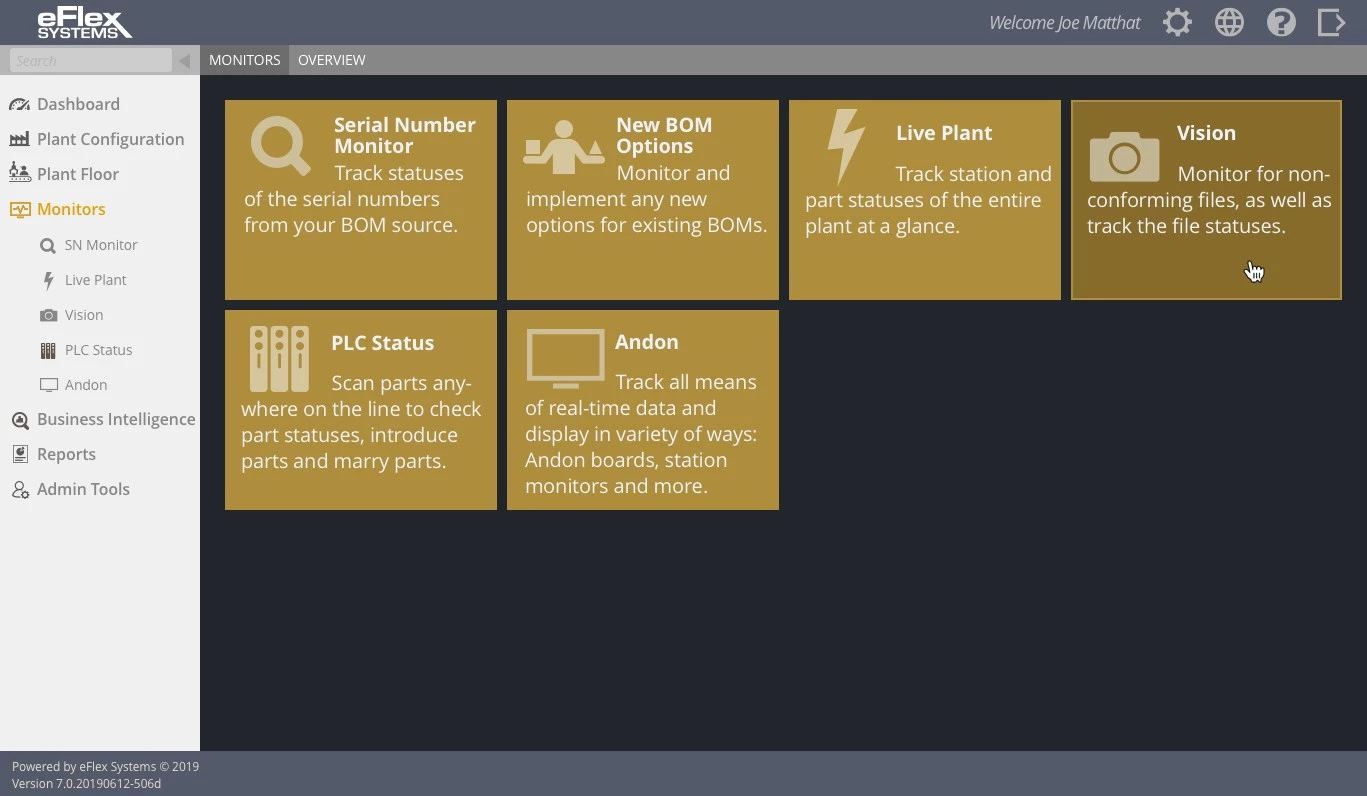Screen dimensions: 1367x796
Task: Open the help question mark icon
Action: pos(1281,21)
